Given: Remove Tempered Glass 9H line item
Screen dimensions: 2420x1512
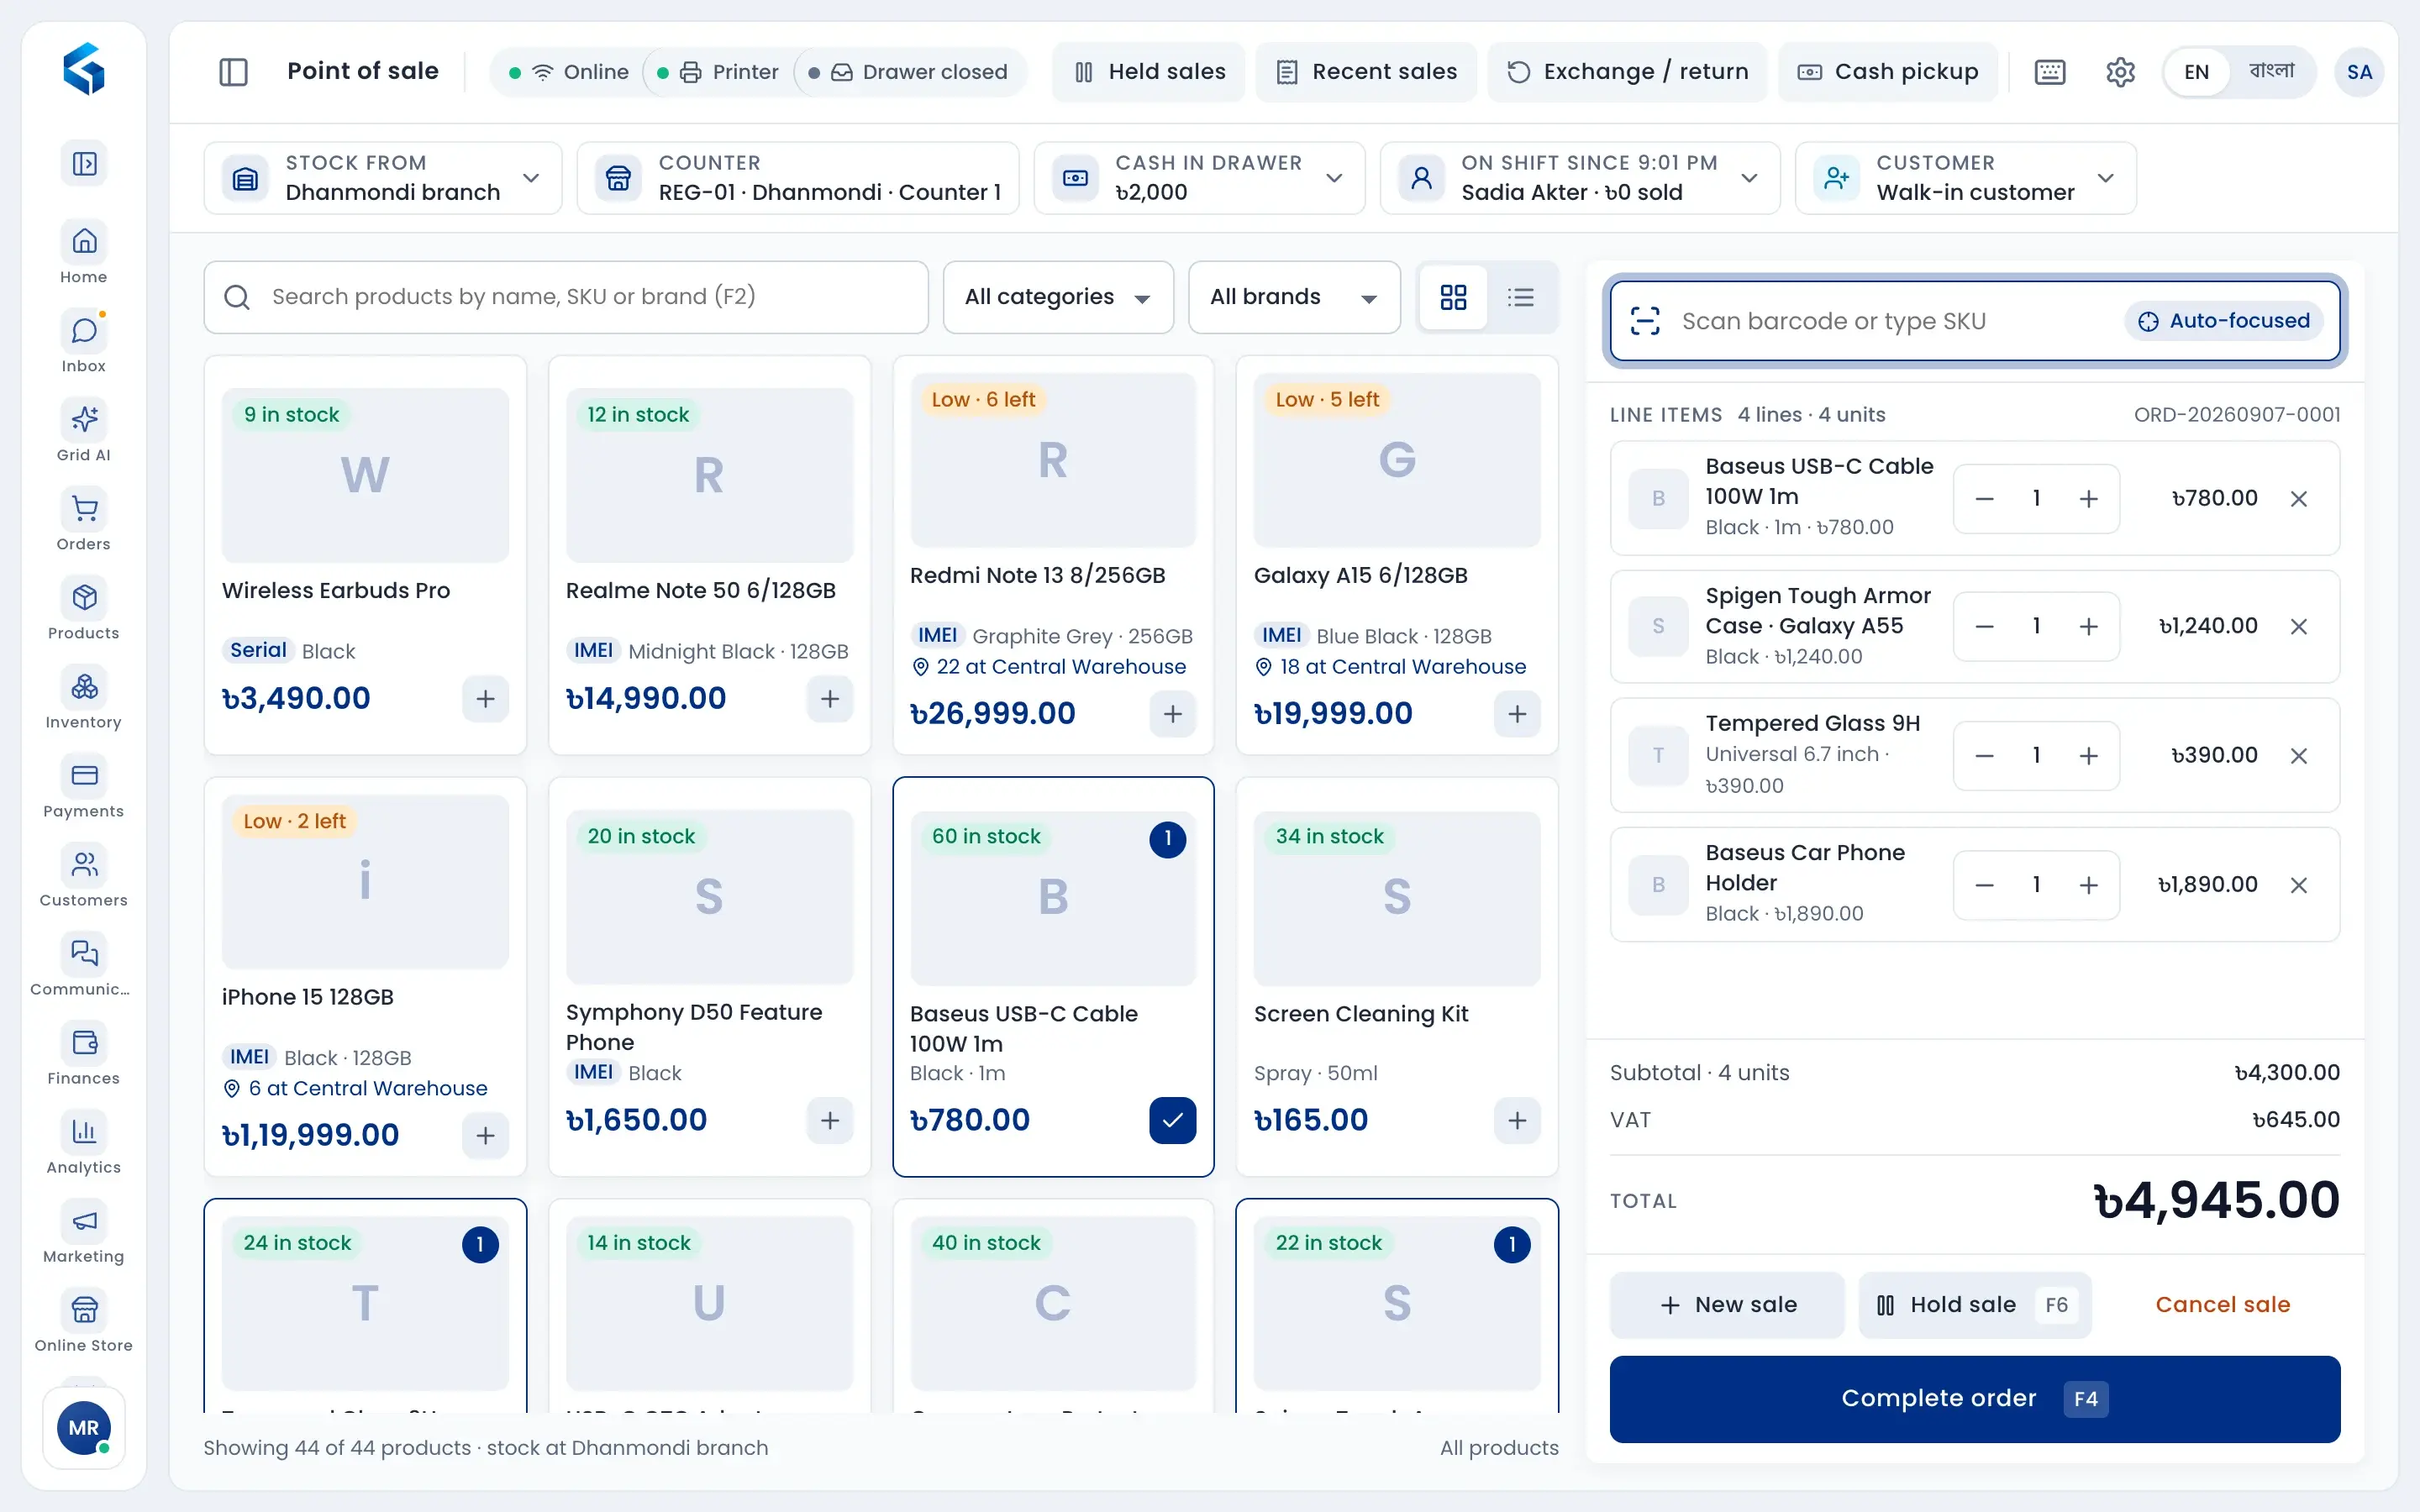Looking at the screenshot, I should (2298, 756).
